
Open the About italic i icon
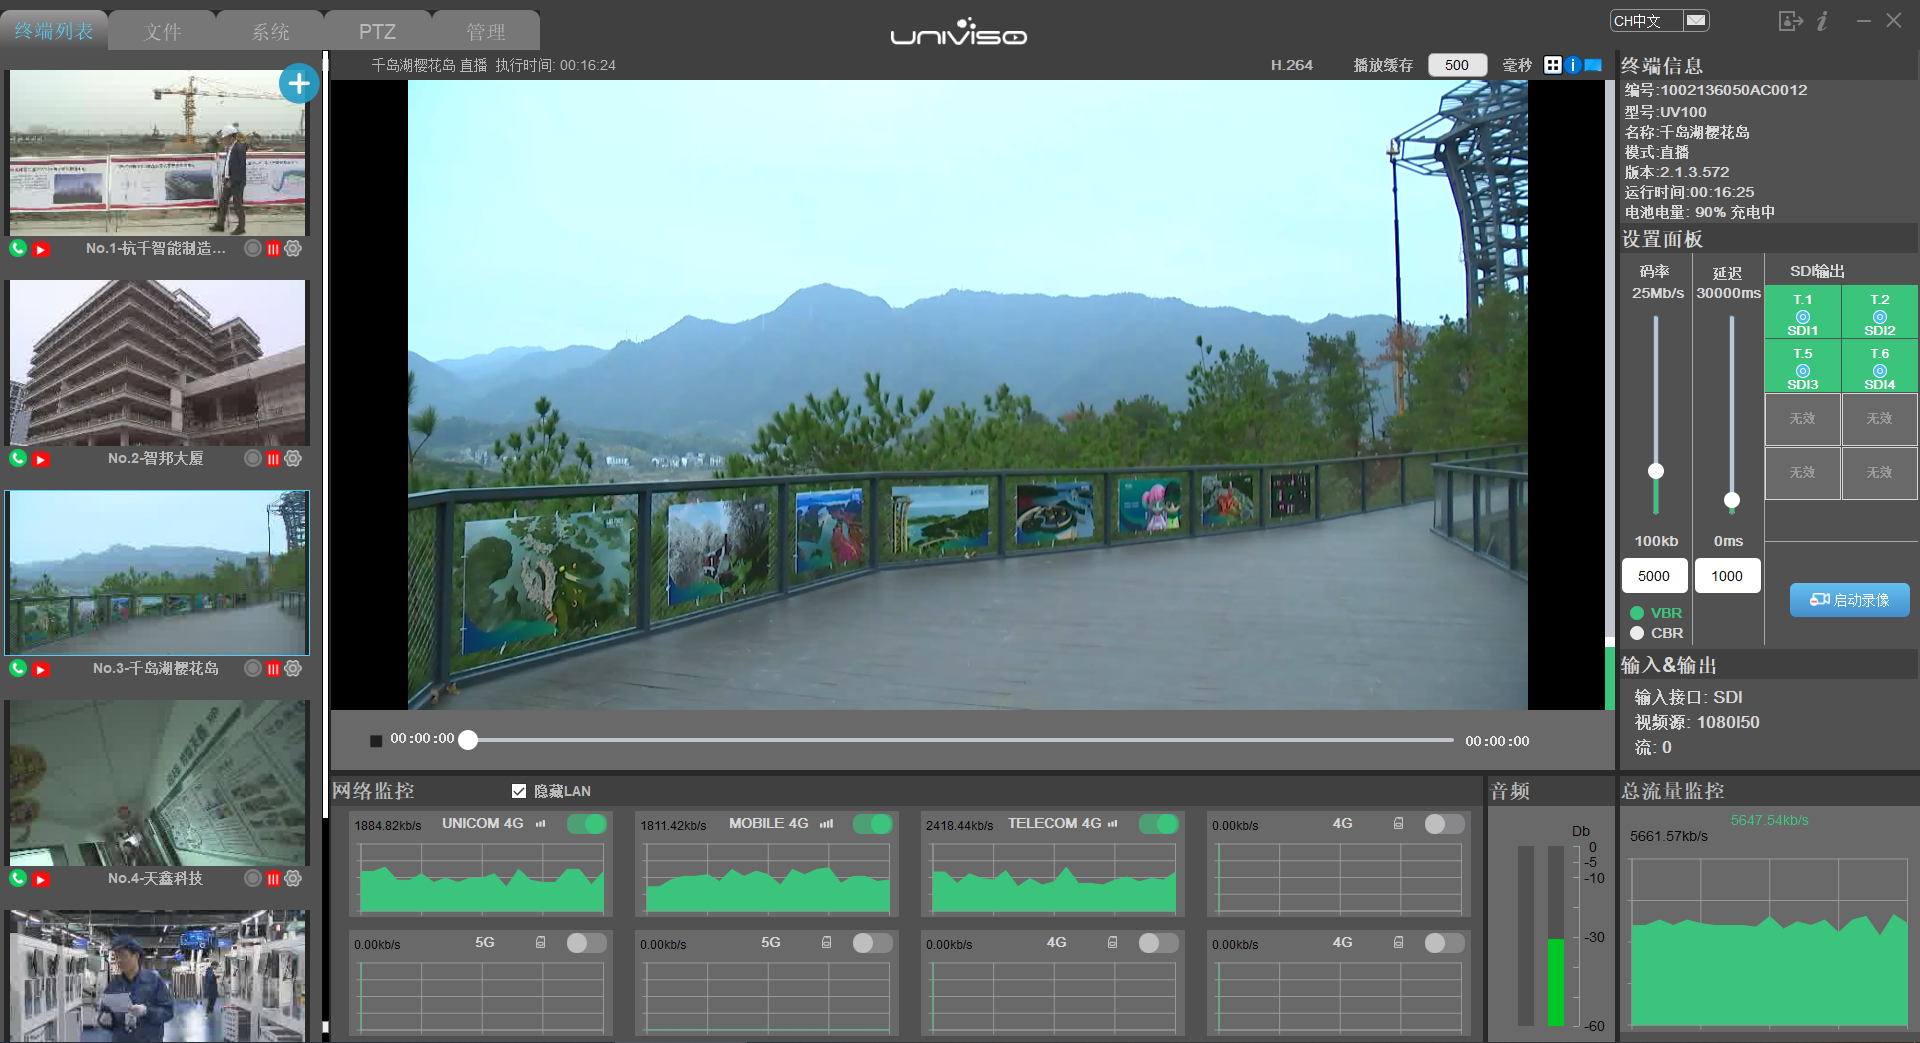[1823, 21]
